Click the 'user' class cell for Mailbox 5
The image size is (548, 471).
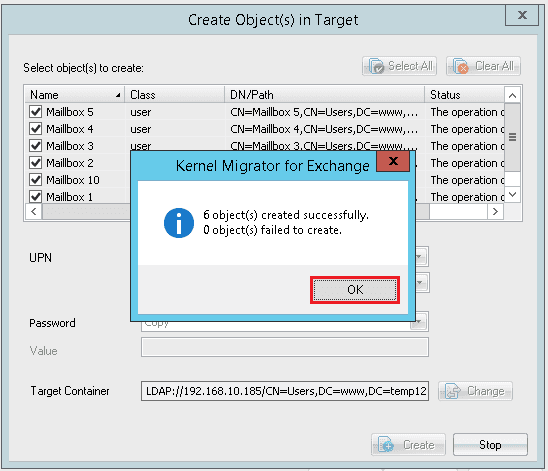141,113
